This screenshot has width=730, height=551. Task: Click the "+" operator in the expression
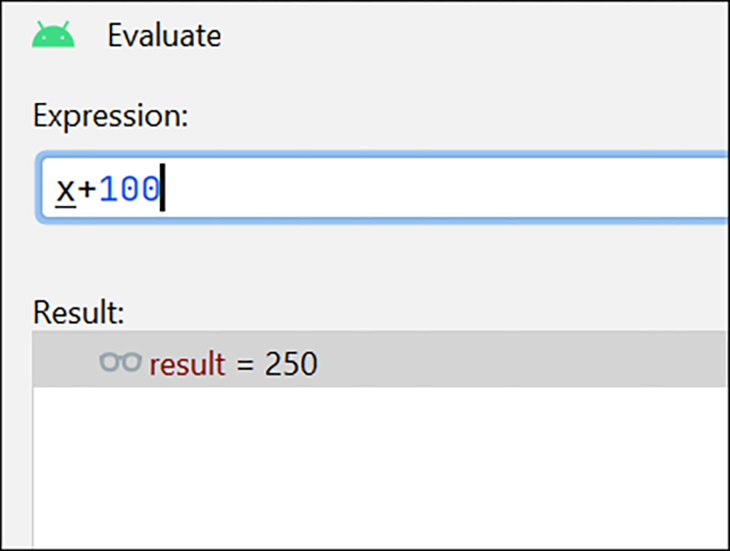87,189
